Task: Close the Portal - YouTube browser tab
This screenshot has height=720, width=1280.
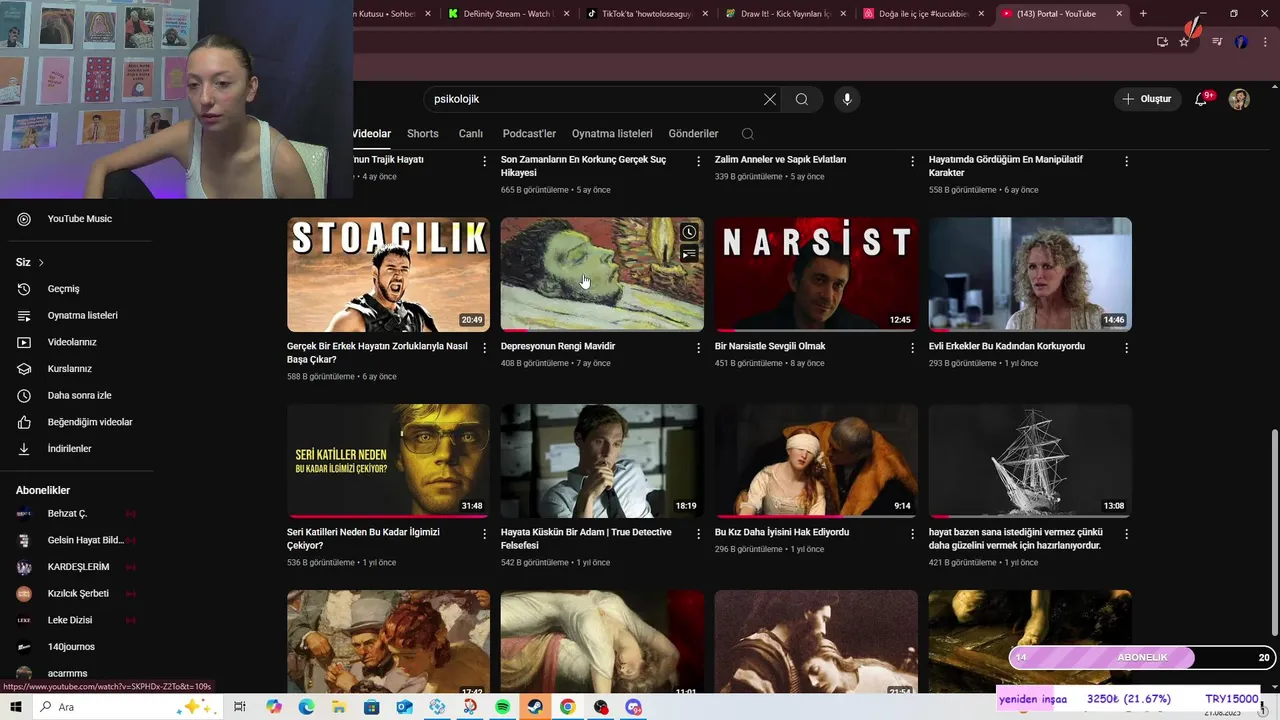Action: tap(1117, 14)
